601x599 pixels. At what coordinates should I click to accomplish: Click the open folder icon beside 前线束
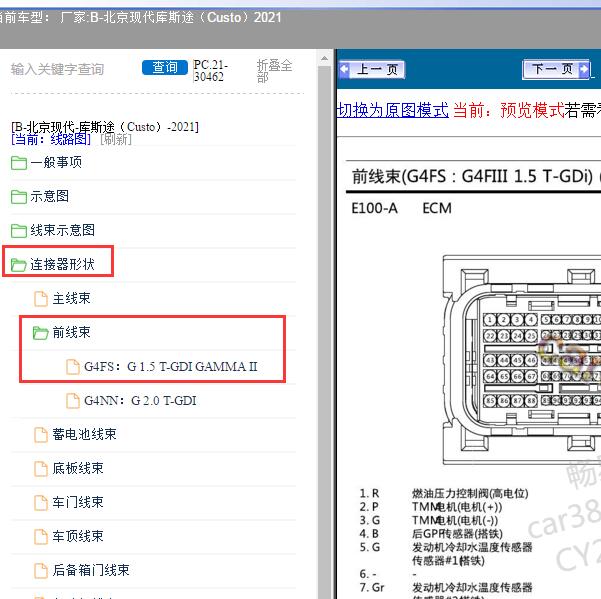(41, 333)
